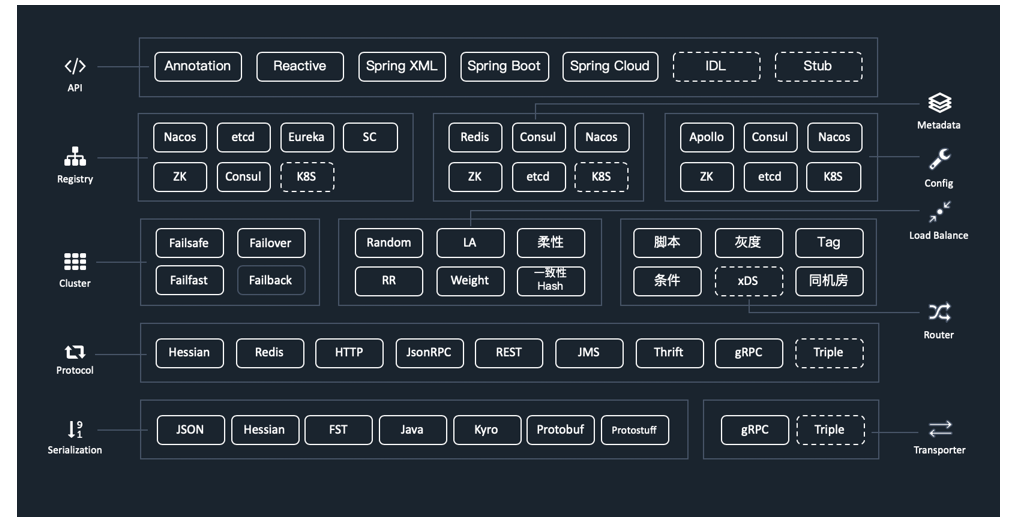Image resolution: width=1013 pixels, height=524 pixels.
Task: Select the dashed IDL box
Action: pos(716,67)
